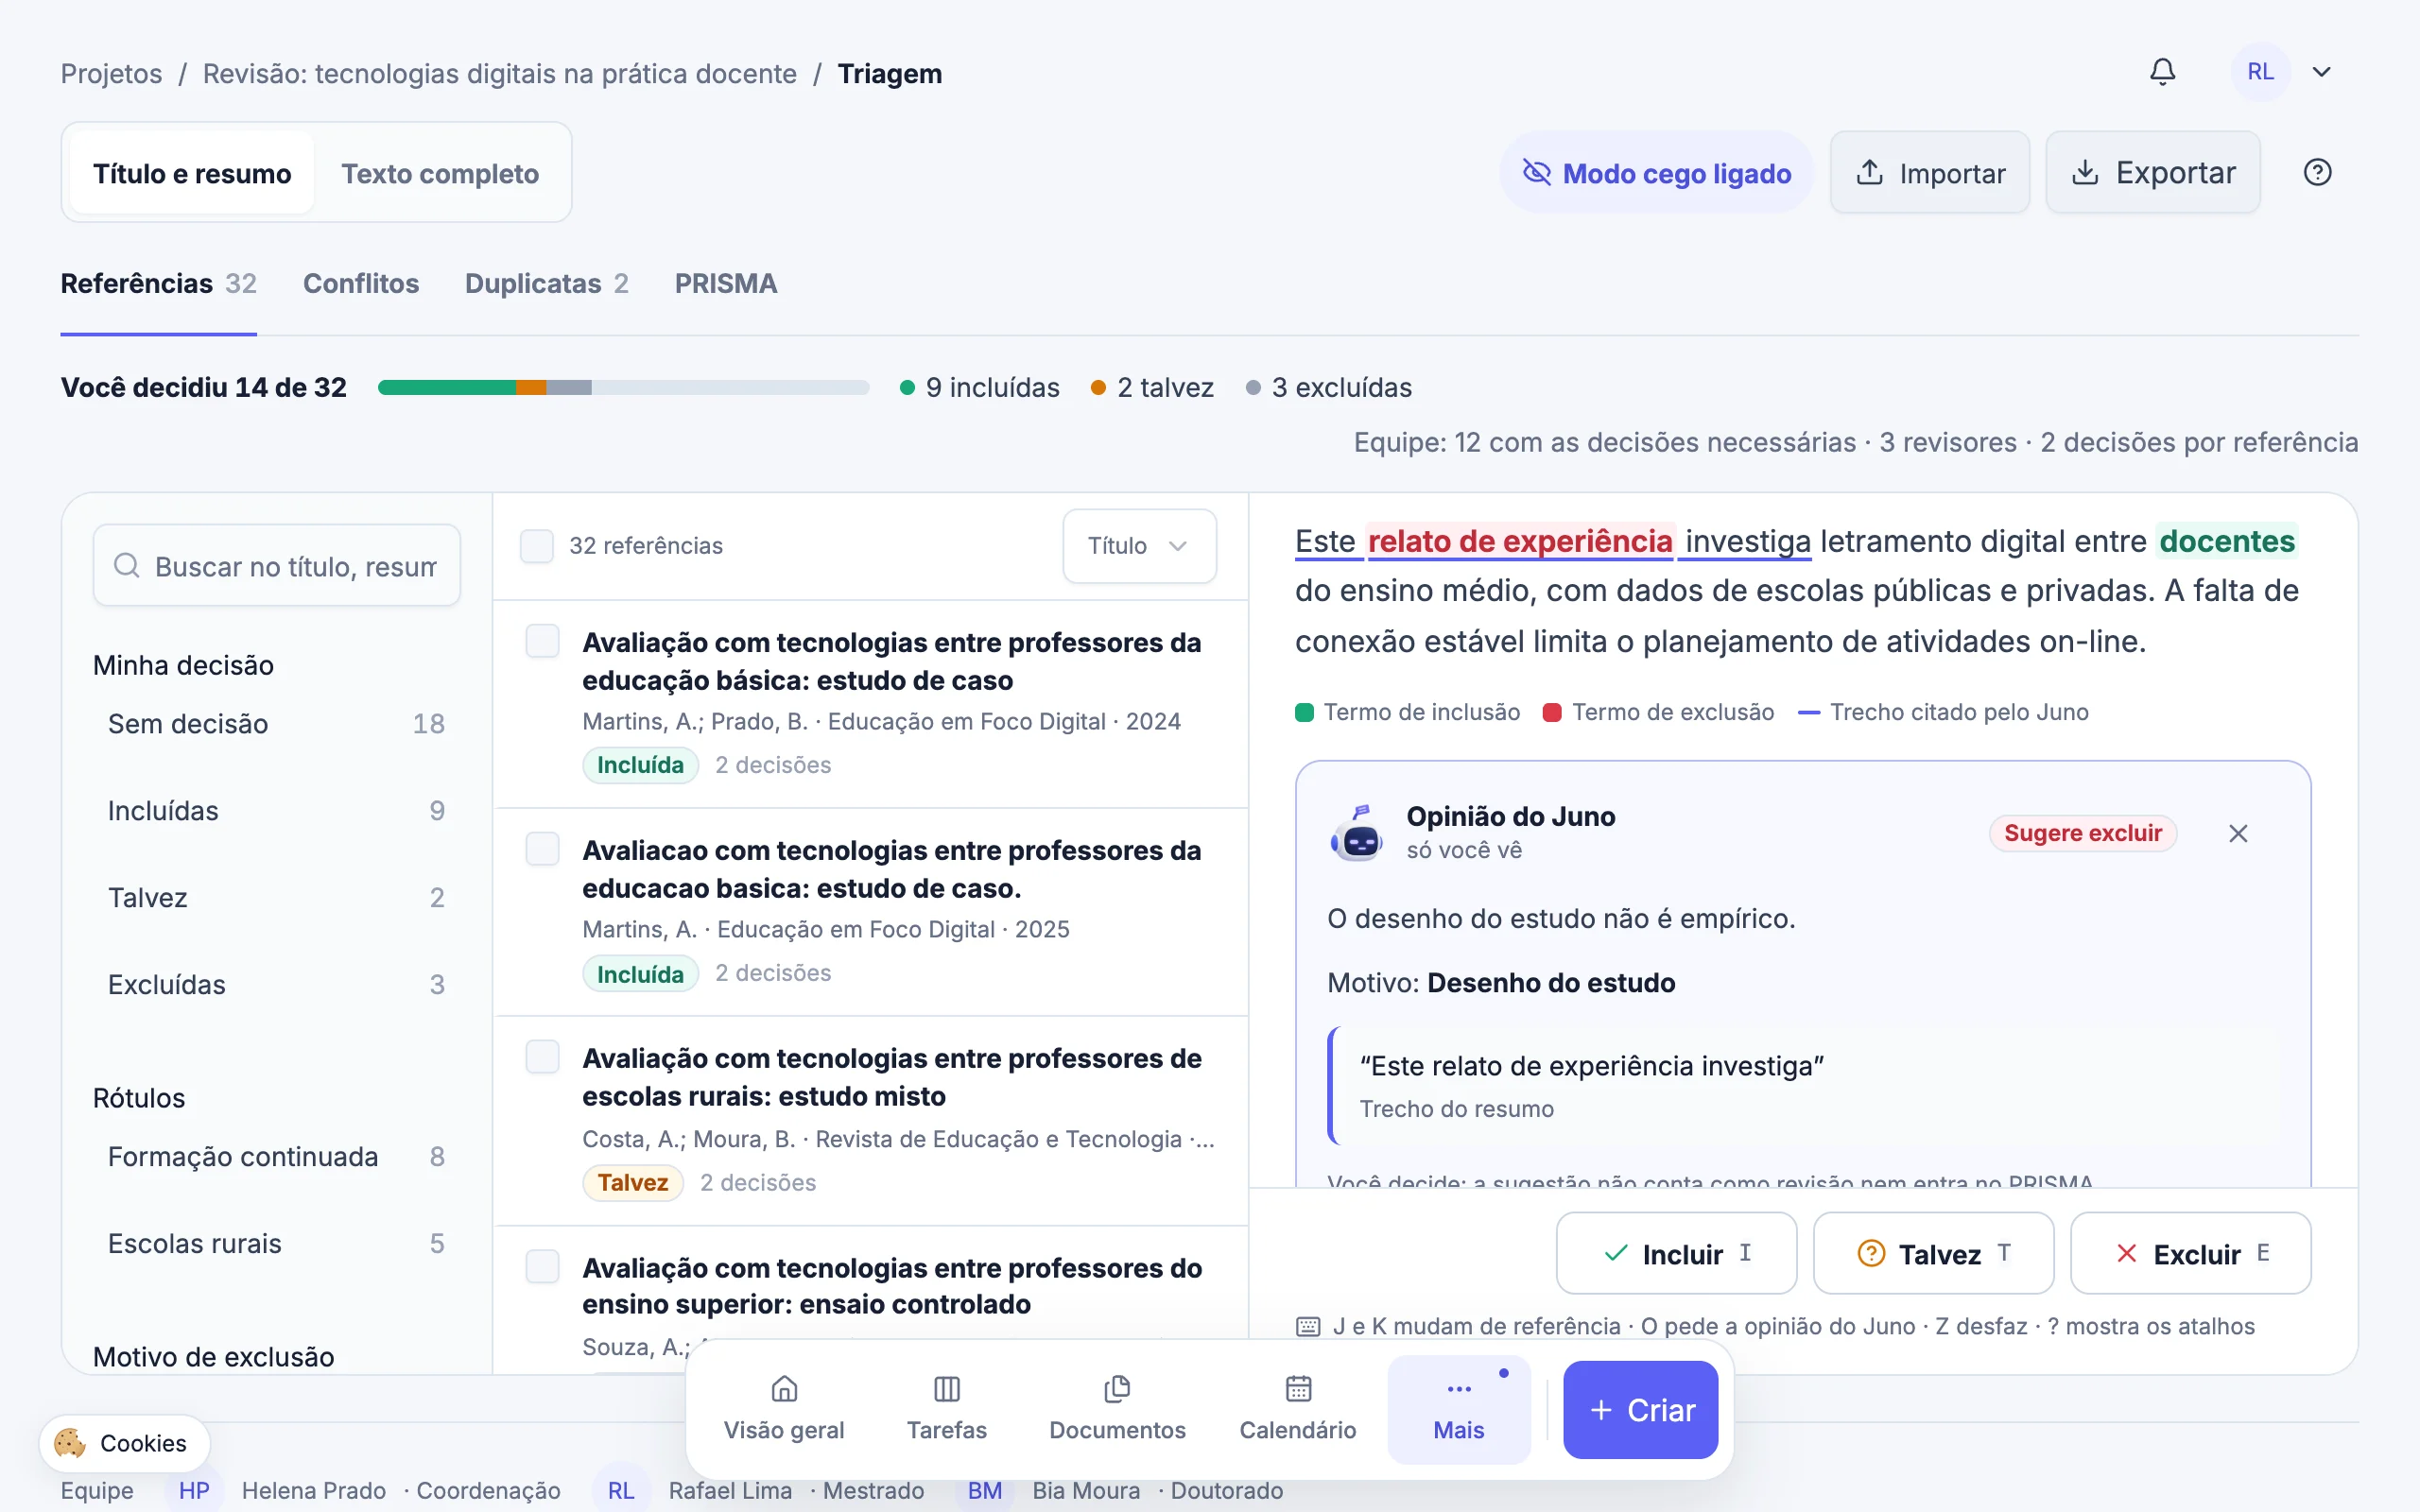Check the escolas rurais reference checkbox
Viewport: 2420px width, 1512px height.
543,1057
